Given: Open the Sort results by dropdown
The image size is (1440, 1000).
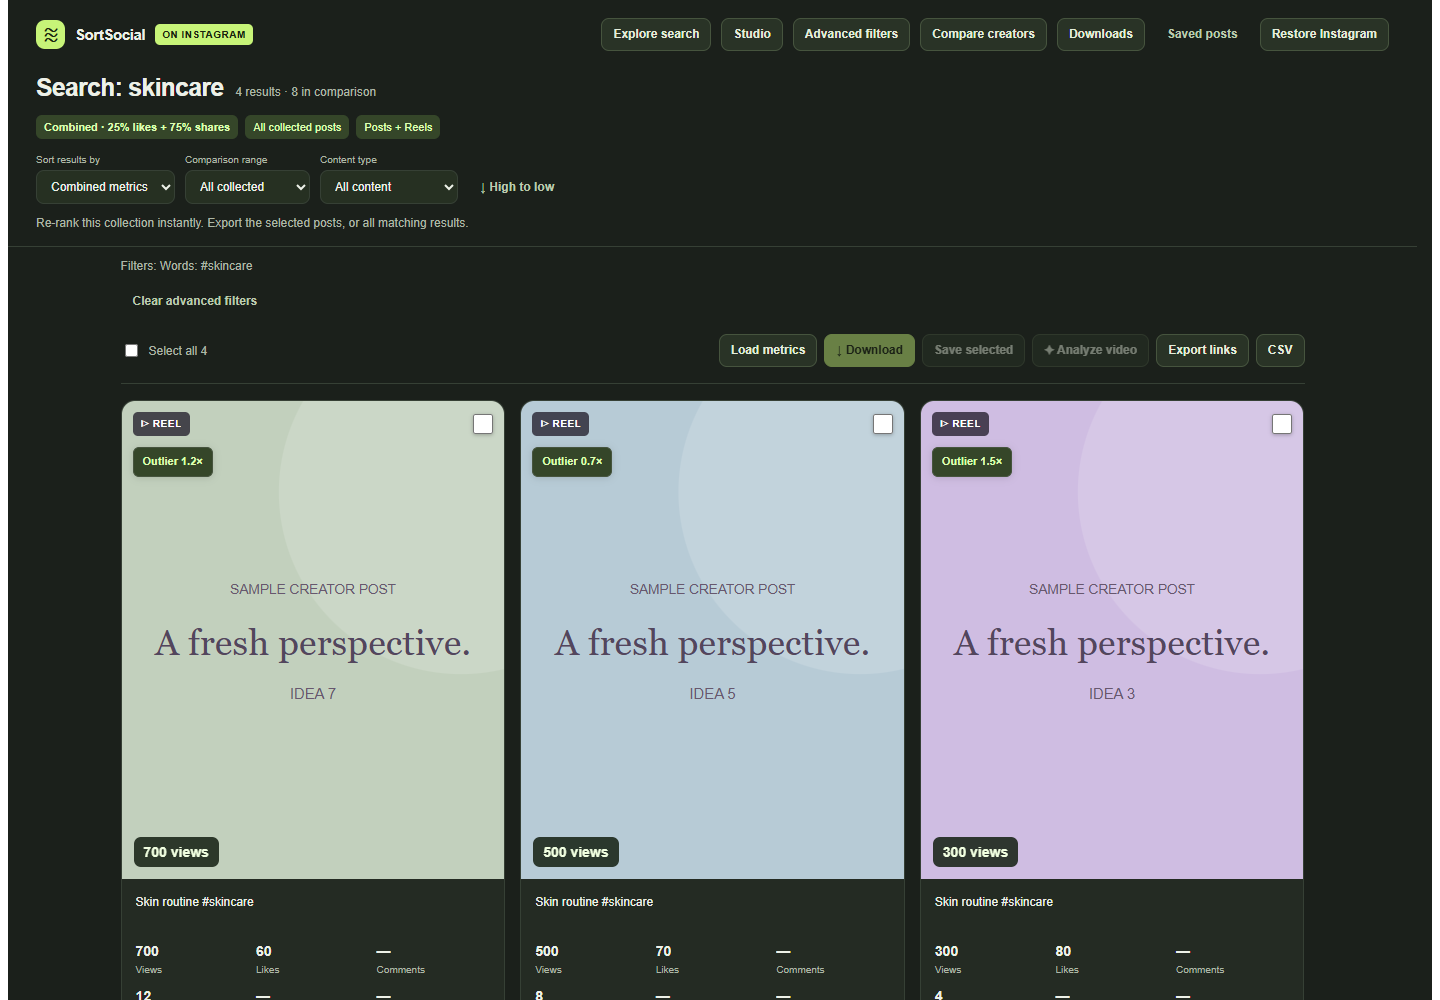Looking at the screenshot, I should pos(105,187).
